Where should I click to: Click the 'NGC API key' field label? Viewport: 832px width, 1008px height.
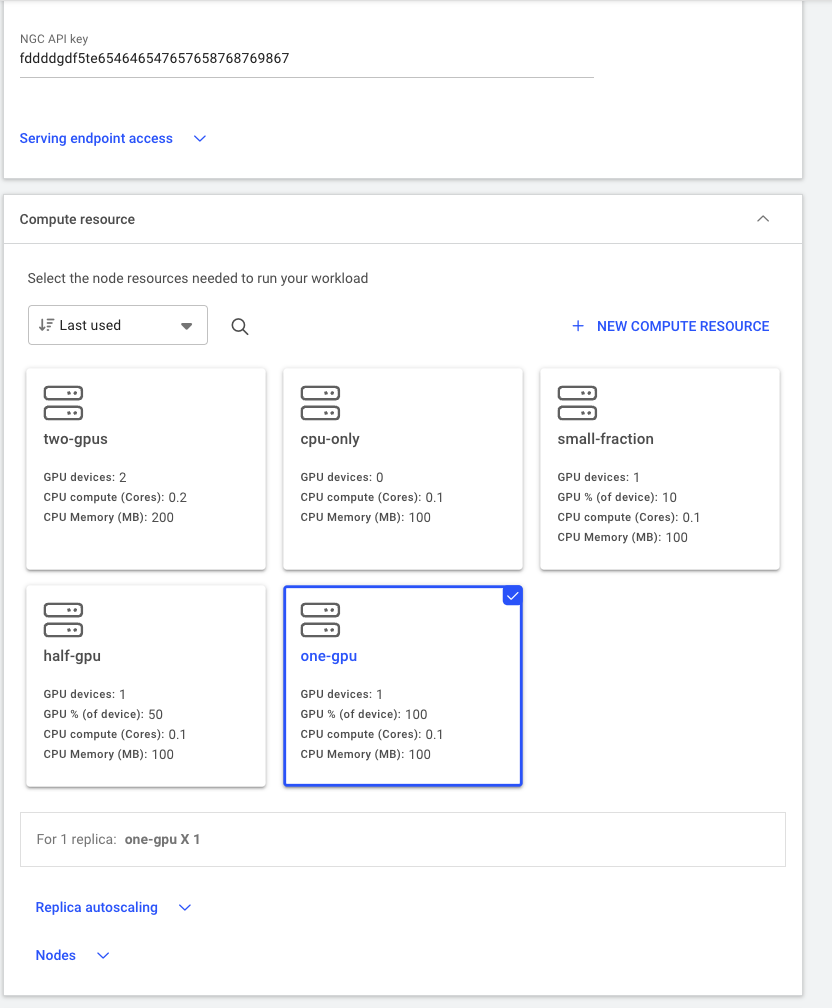[x=54, y=39]
